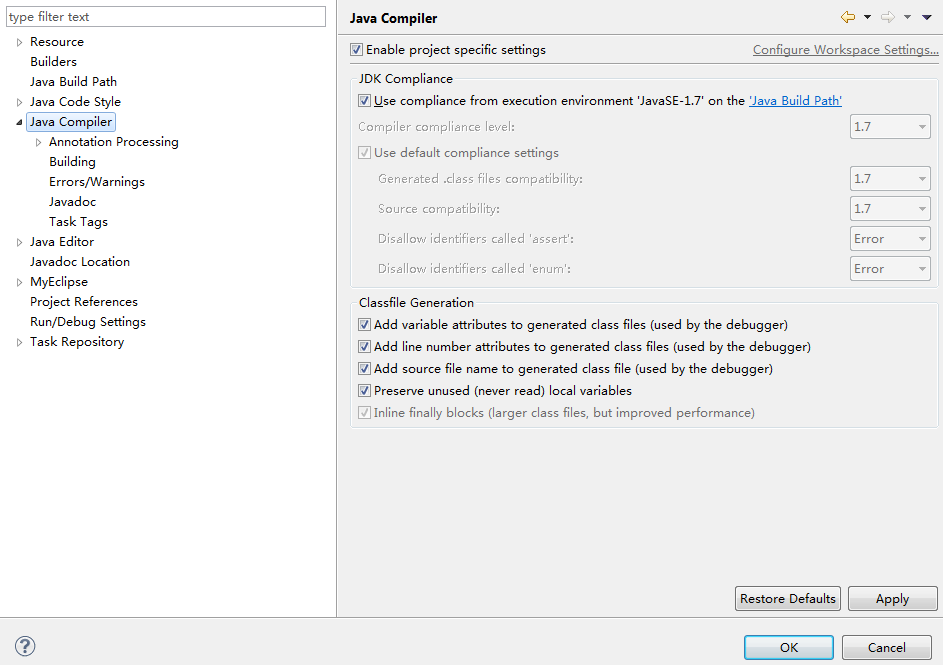This screenshot has height=665, width=943.
Task: Collapse the Java Compiler tree node
Action: [19, 122]
